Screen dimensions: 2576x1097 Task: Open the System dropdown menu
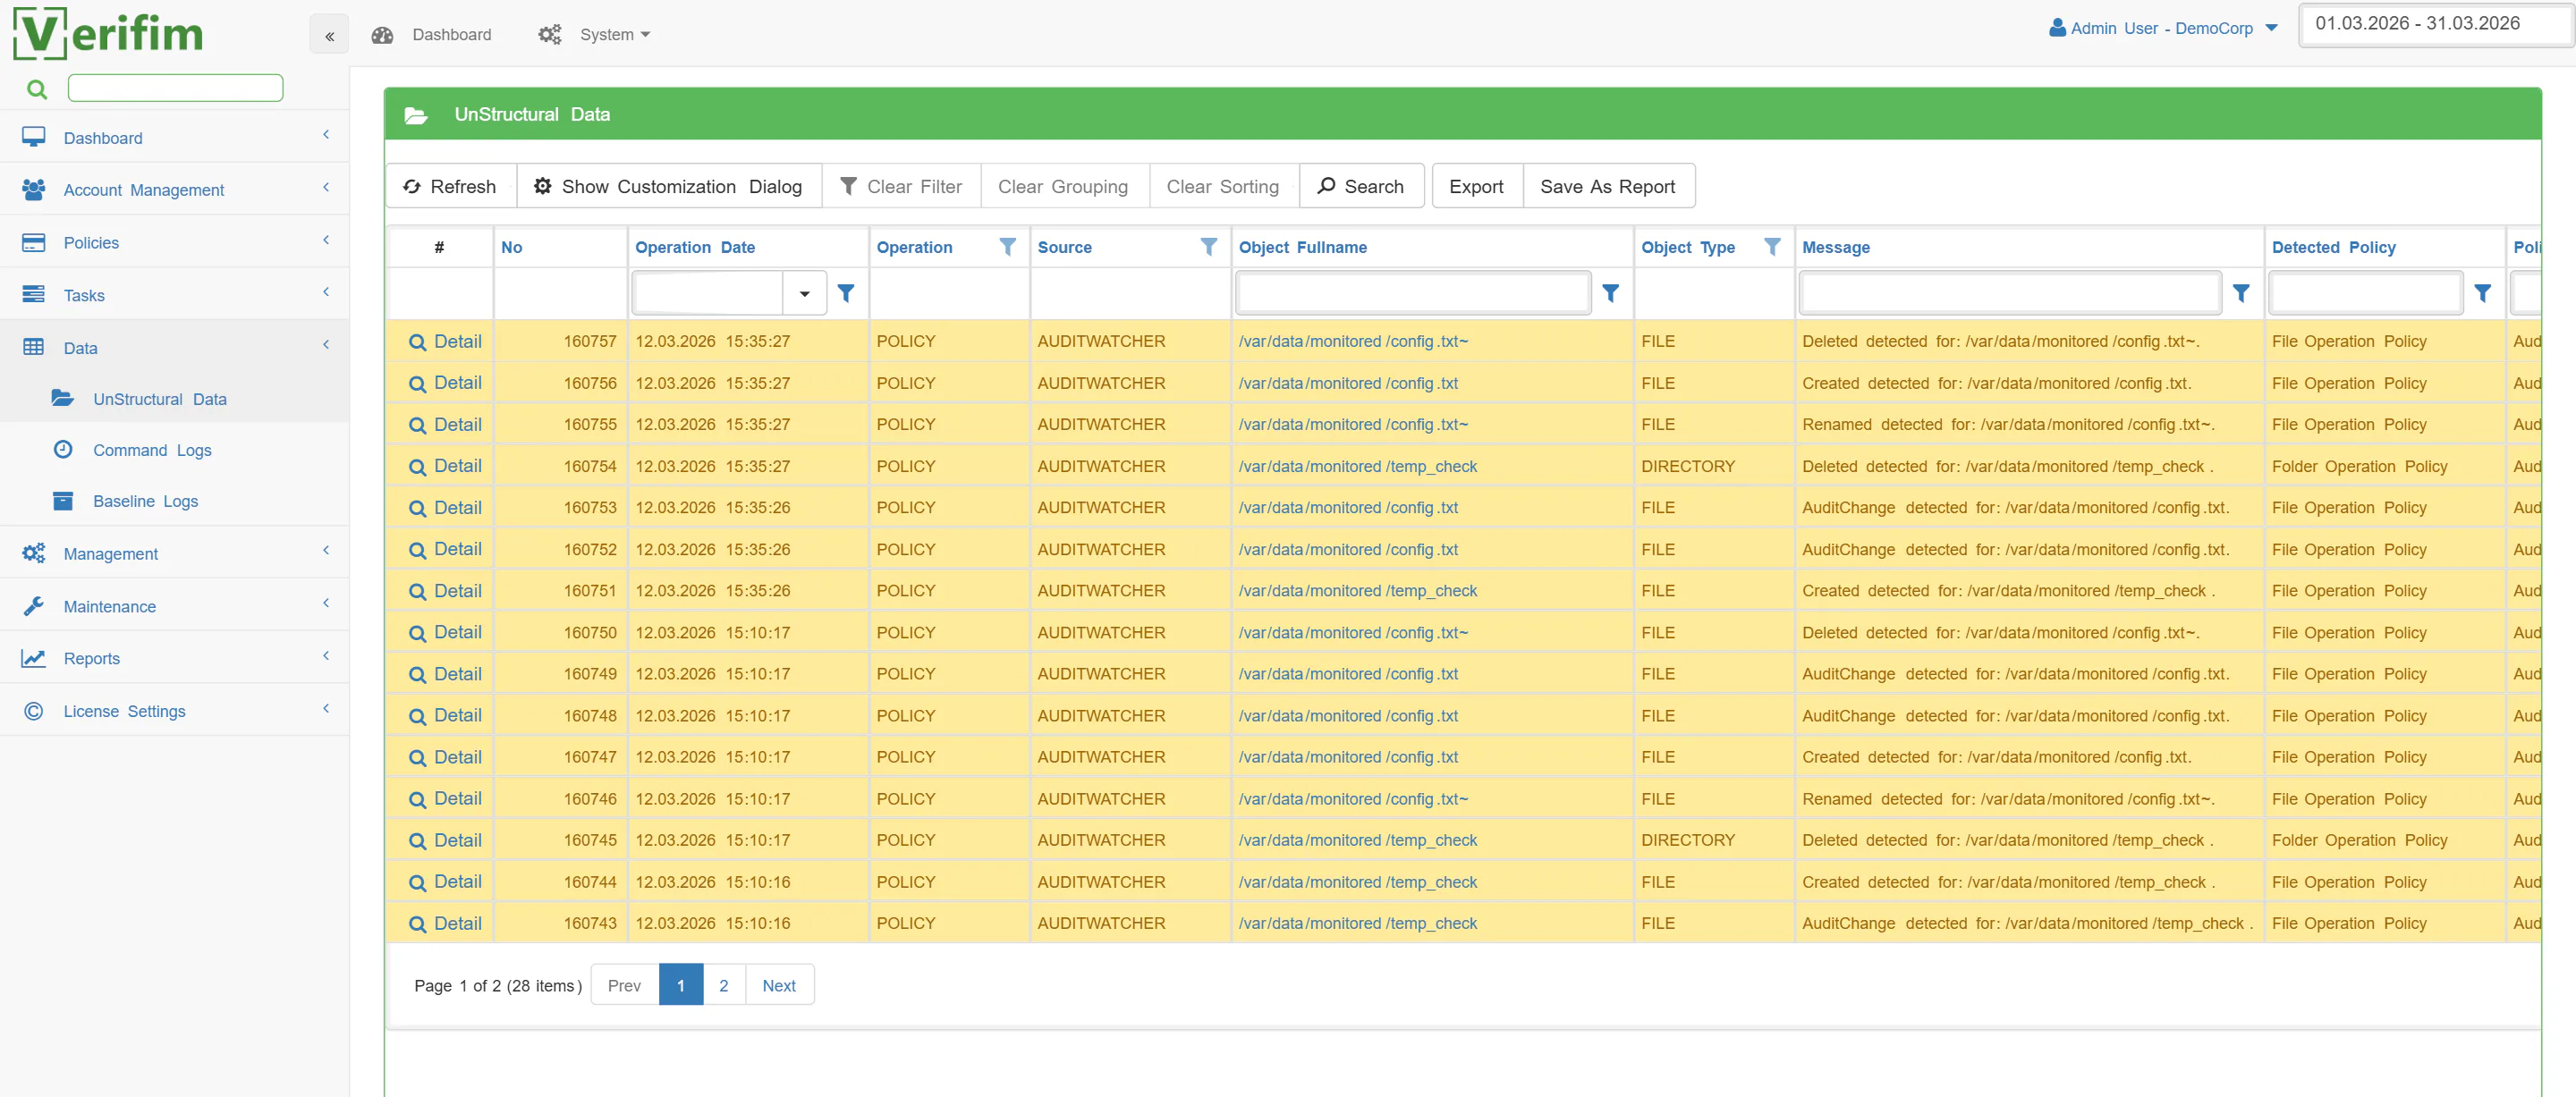(614, 35)
